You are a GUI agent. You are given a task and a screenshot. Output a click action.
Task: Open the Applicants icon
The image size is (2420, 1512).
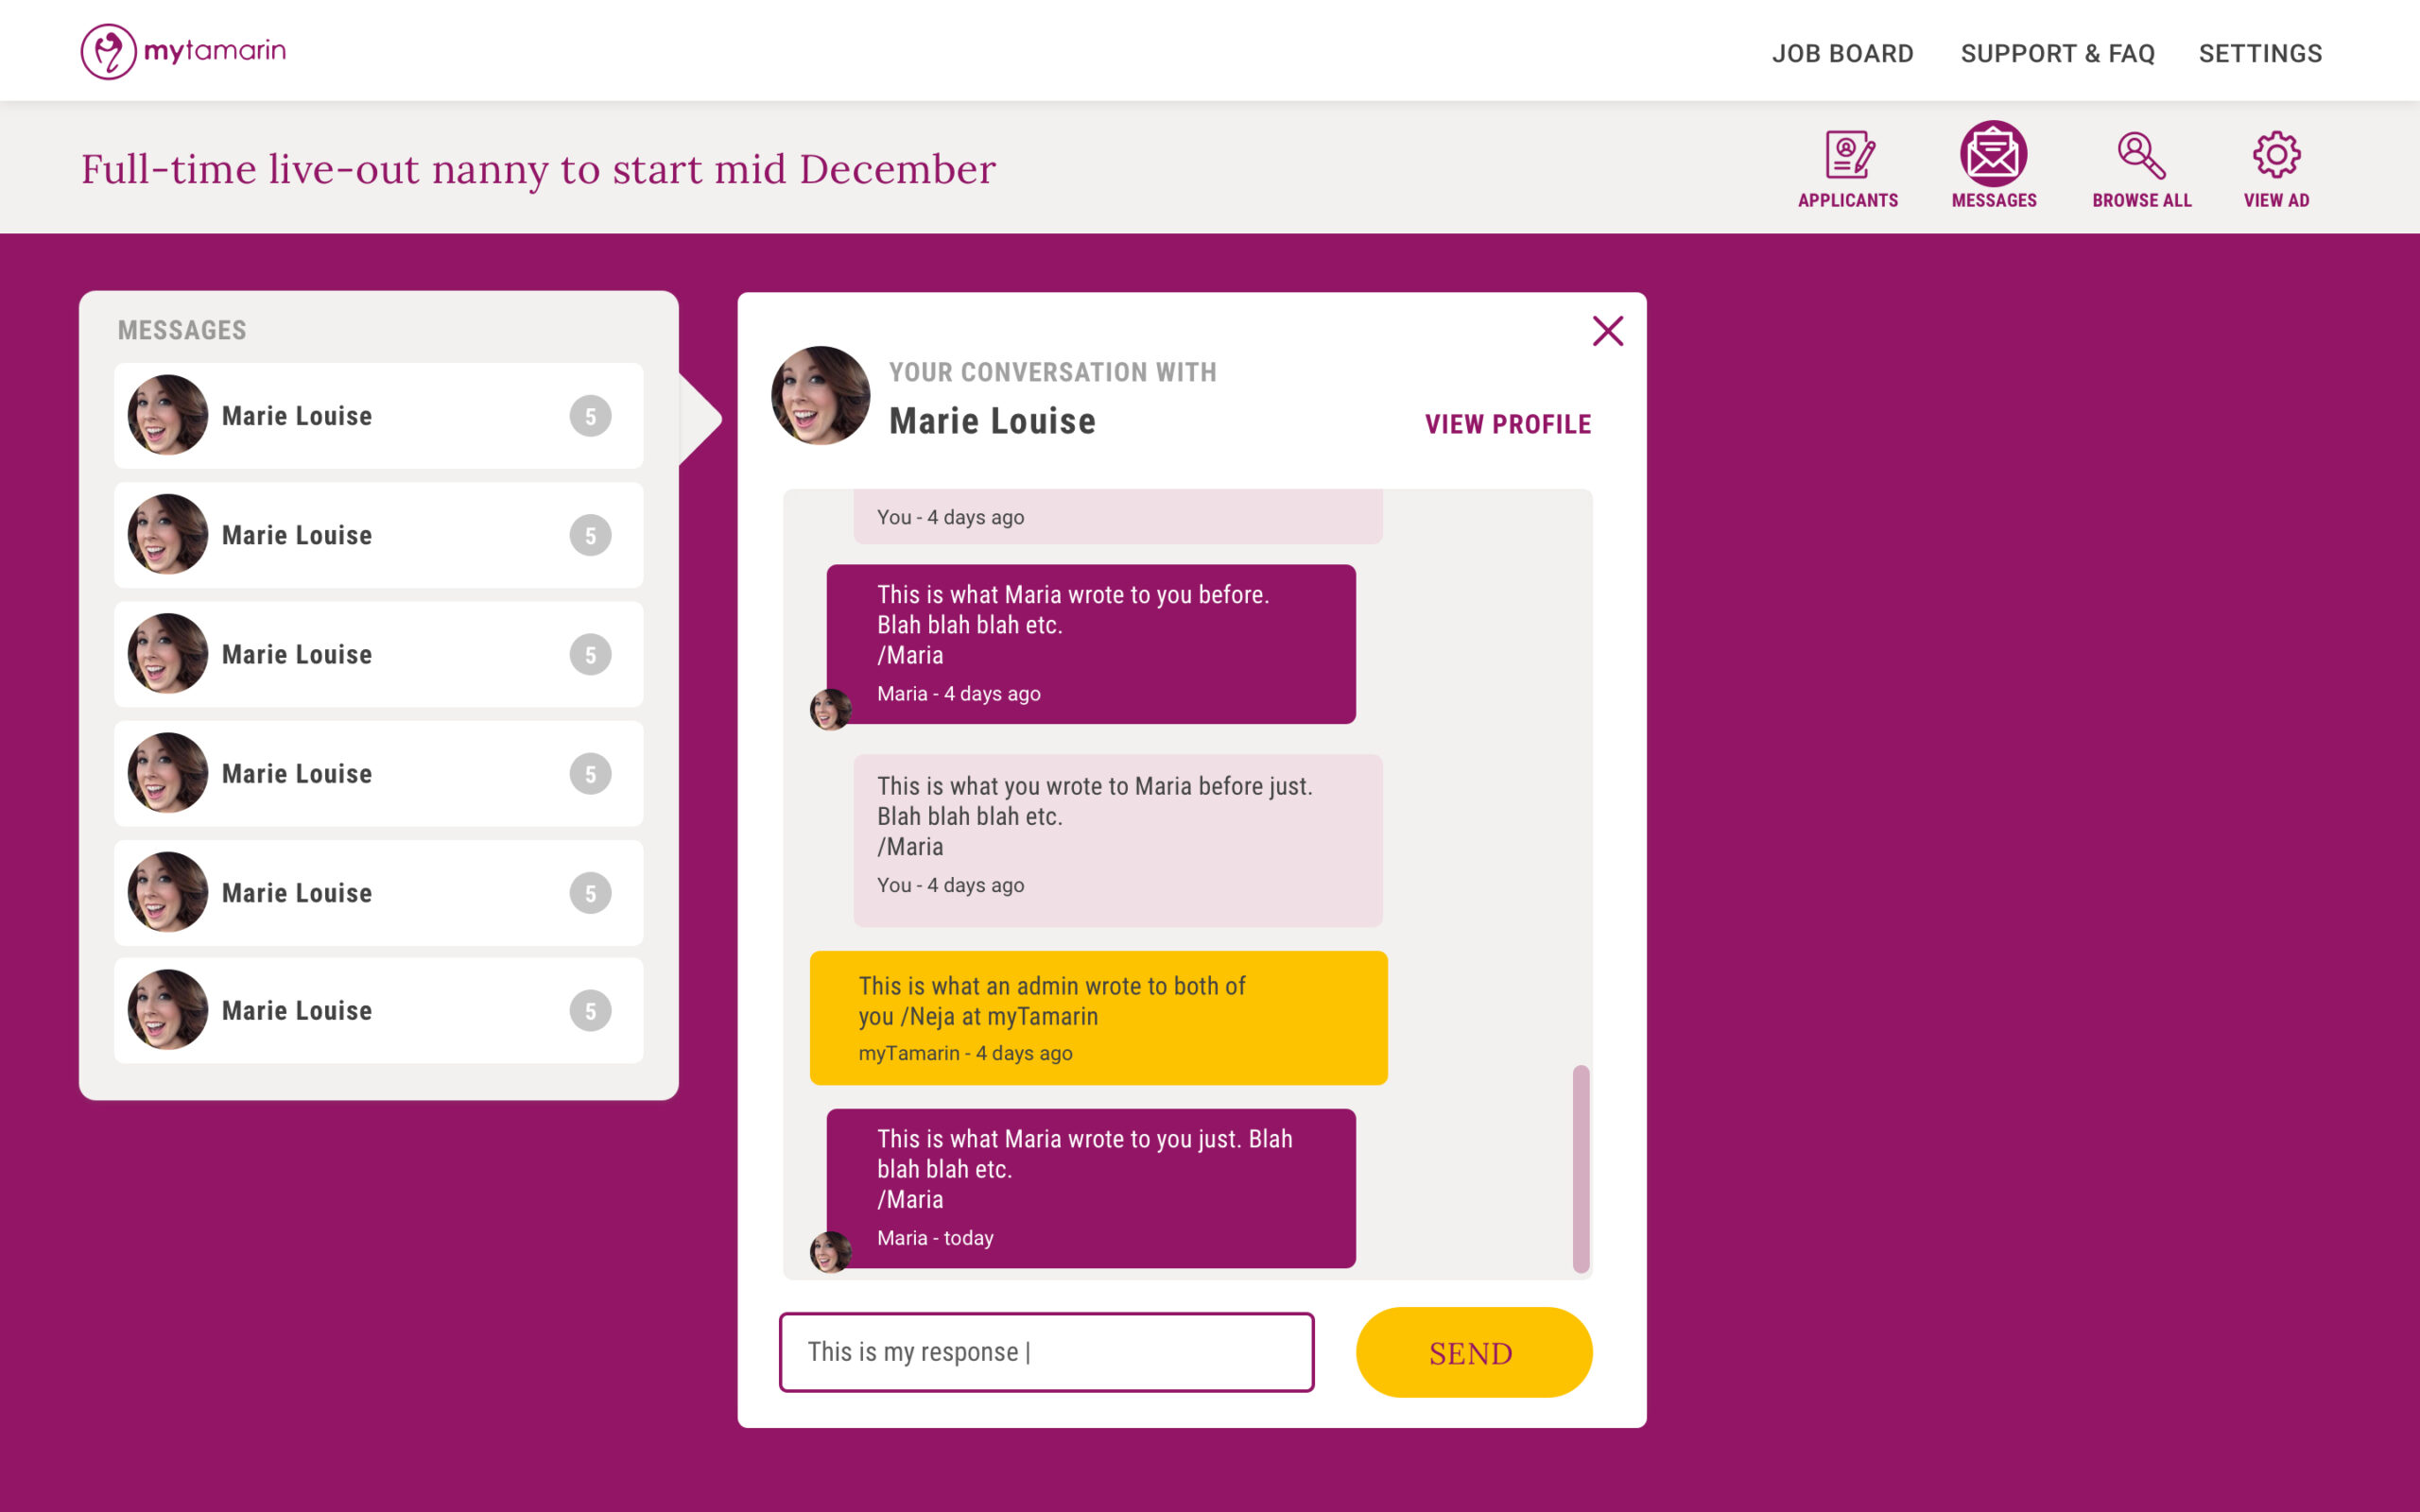pos(1848,156)
